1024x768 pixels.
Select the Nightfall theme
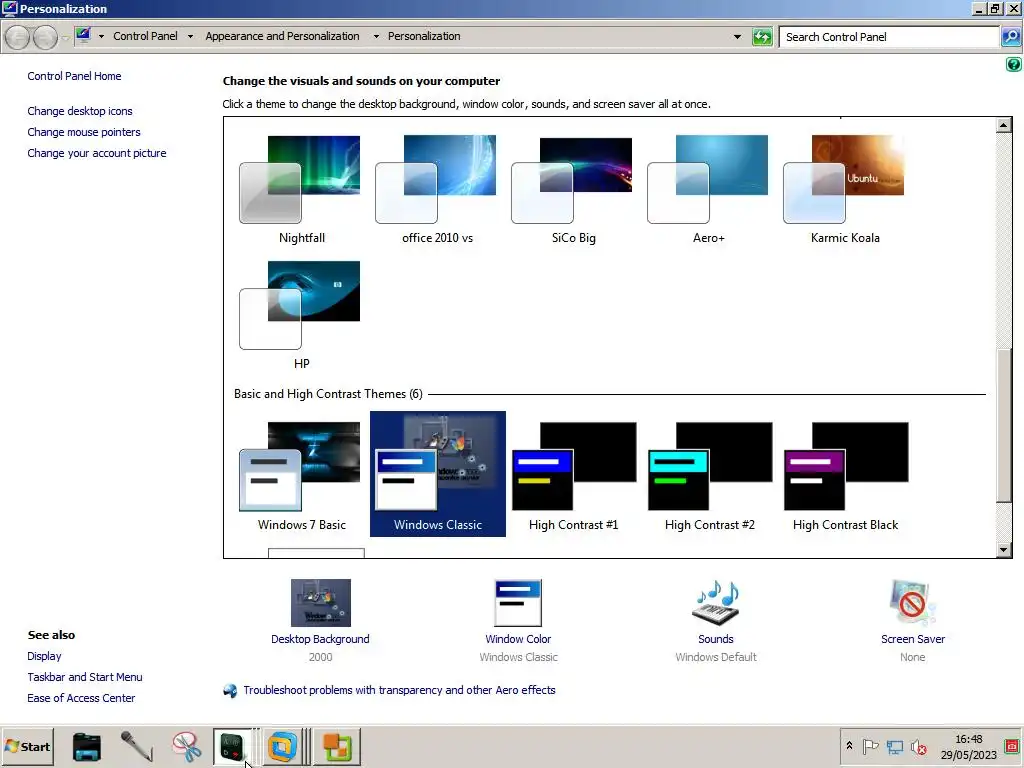point(301,189)
